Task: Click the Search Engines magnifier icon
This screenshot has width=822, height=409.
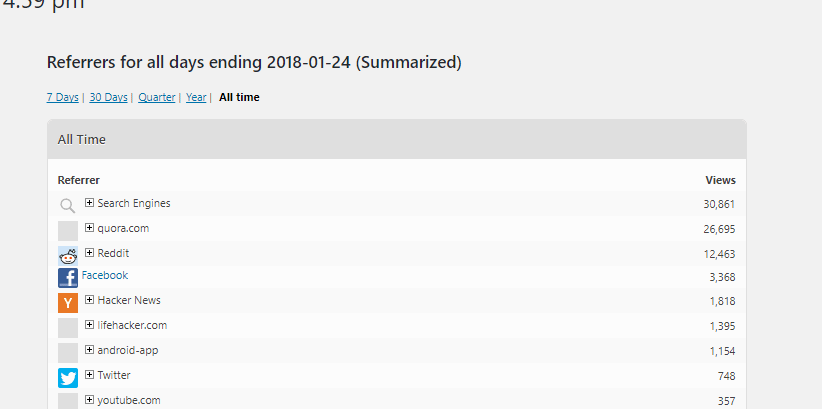Action: point(68,206)
